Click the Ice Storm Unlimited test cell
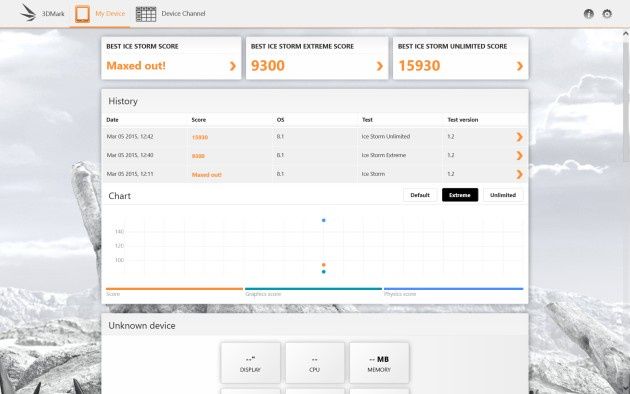630x394 pixels. [x=386, y=137]
